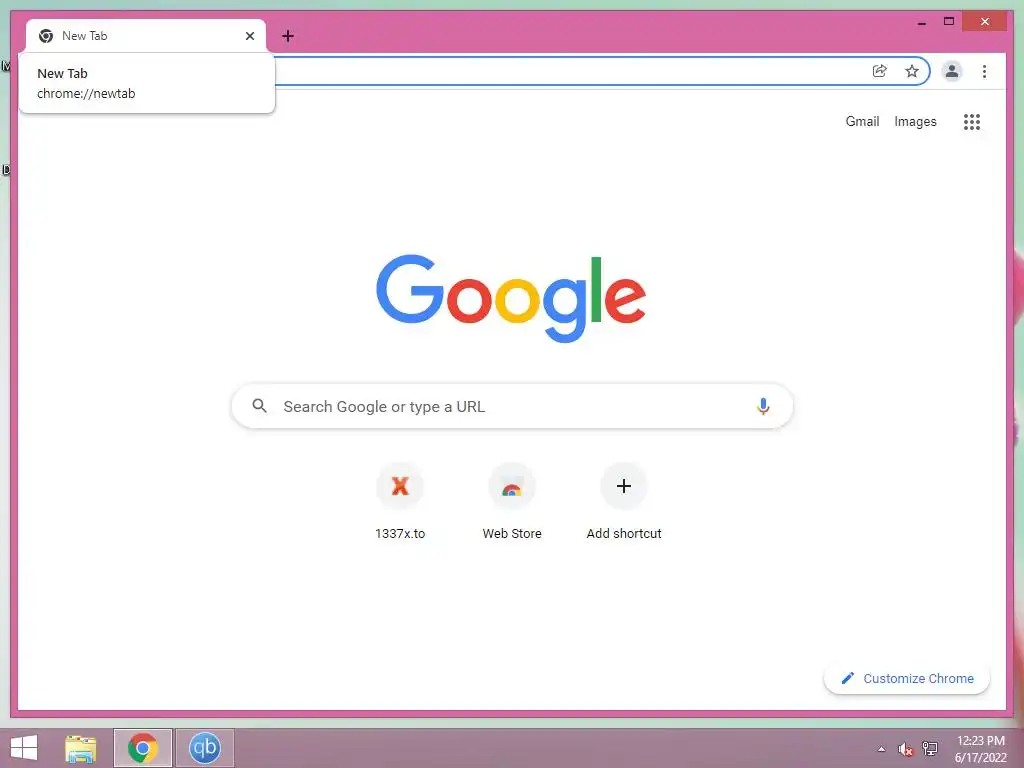Show hidden system tray icons

pos(881,749)
